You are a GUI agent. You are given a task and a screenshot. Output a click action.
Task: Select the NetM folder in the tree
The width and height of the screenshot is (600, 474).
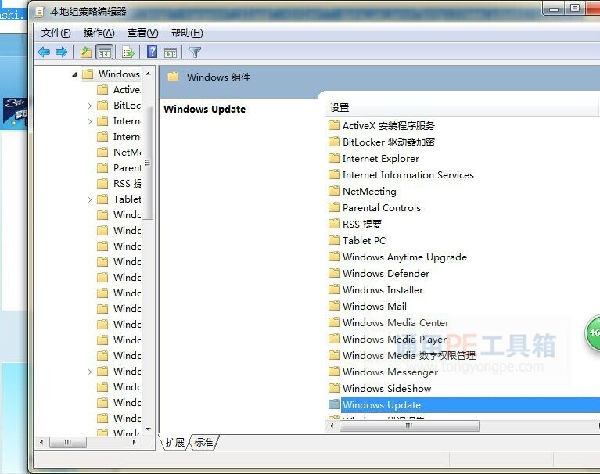tap(118, 153)
